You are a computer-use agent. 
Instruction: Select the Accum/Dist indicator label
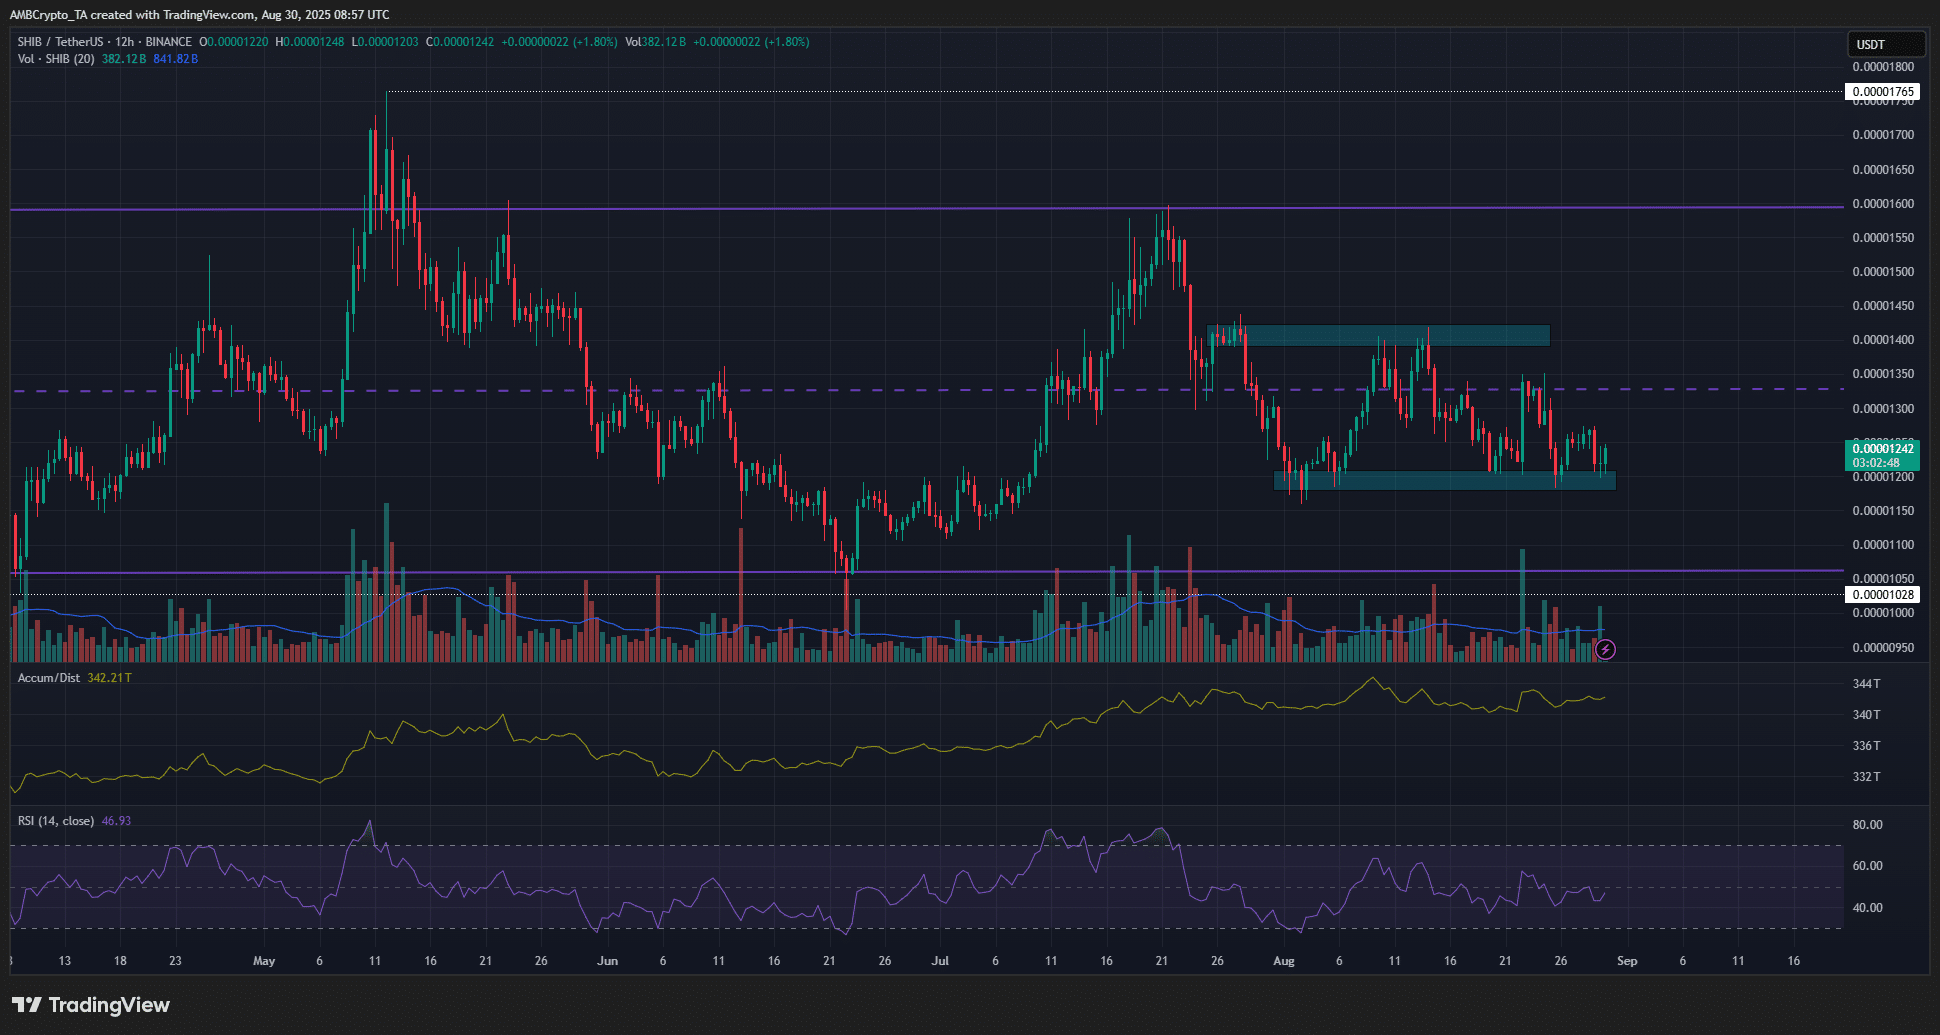point(49,678)
